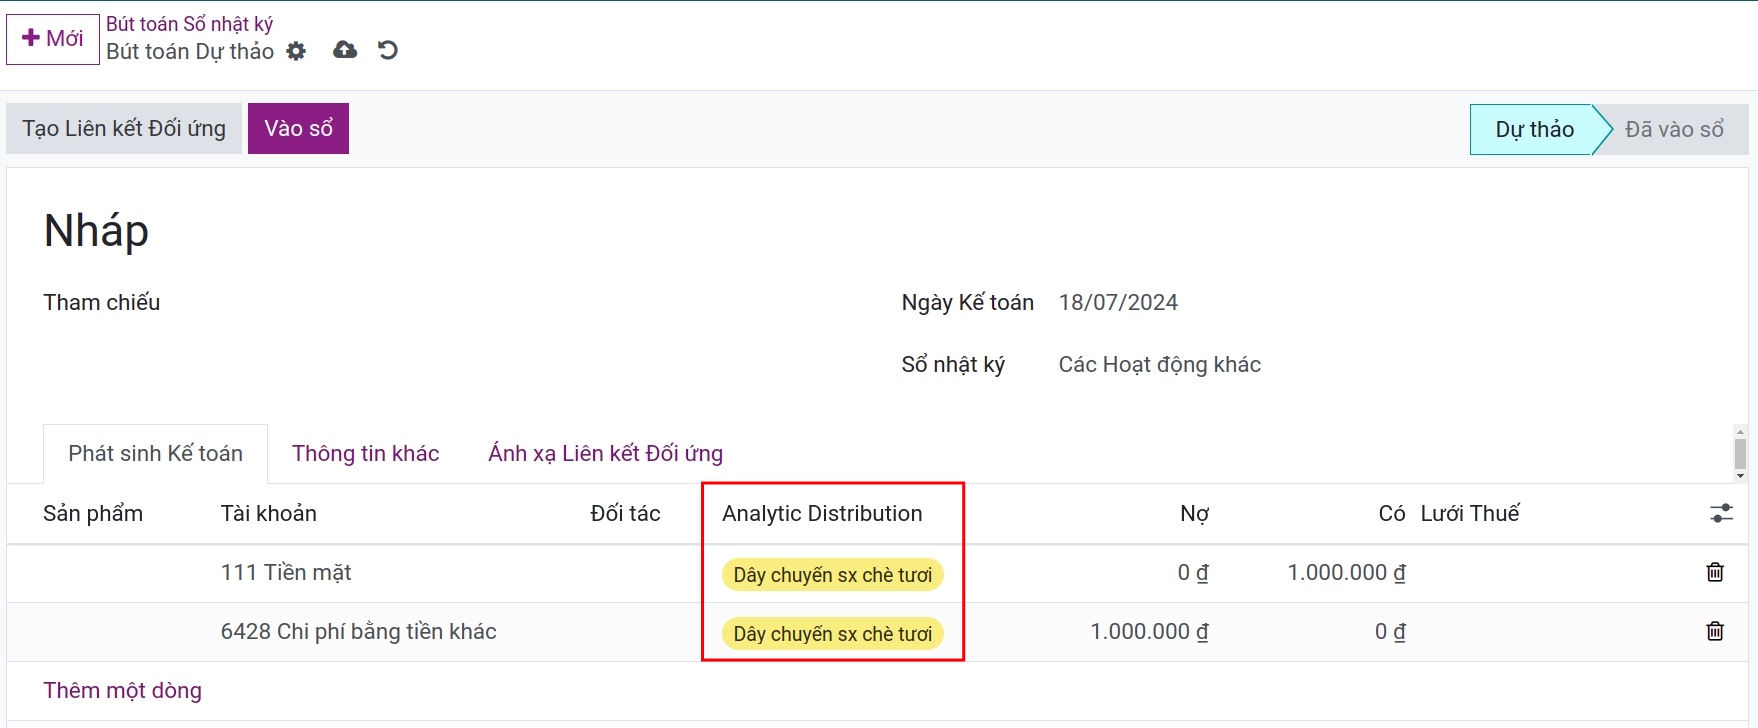
Task: Click the cloud upload save icon
Action: pos(345,50)
